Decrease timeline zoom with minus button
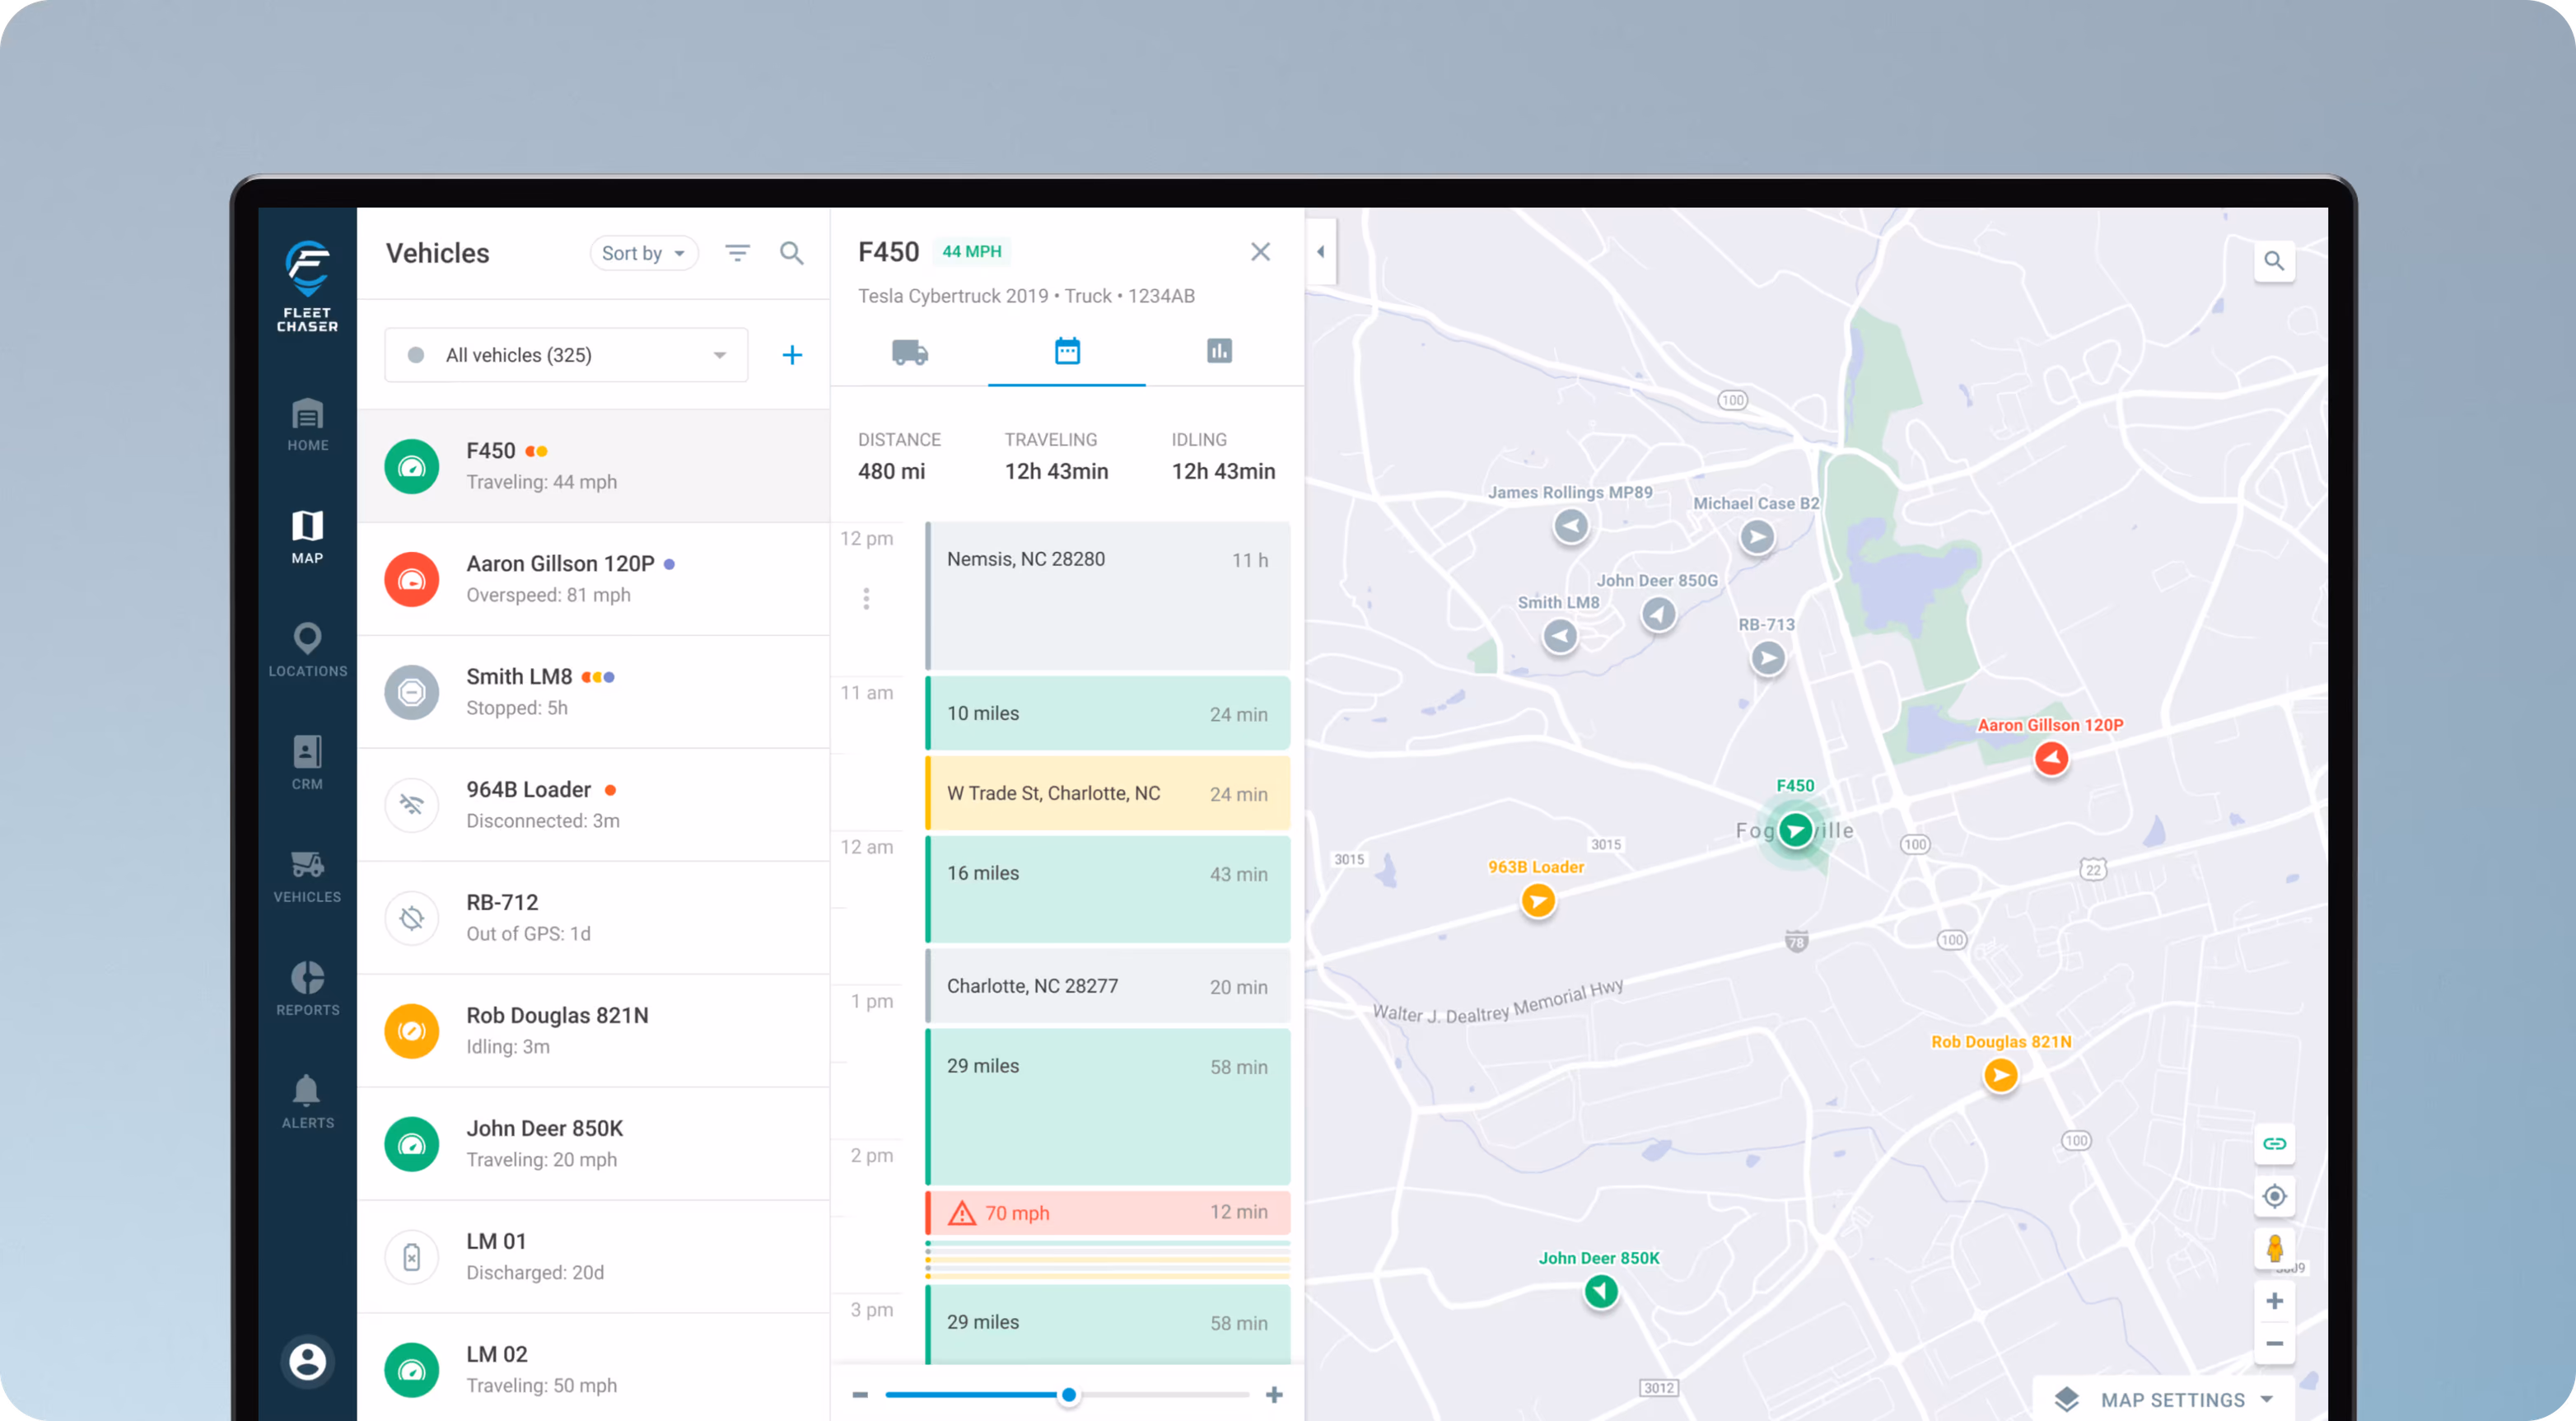The width and height of the screenshot is (2576, 1421). tap(860, 1395)
